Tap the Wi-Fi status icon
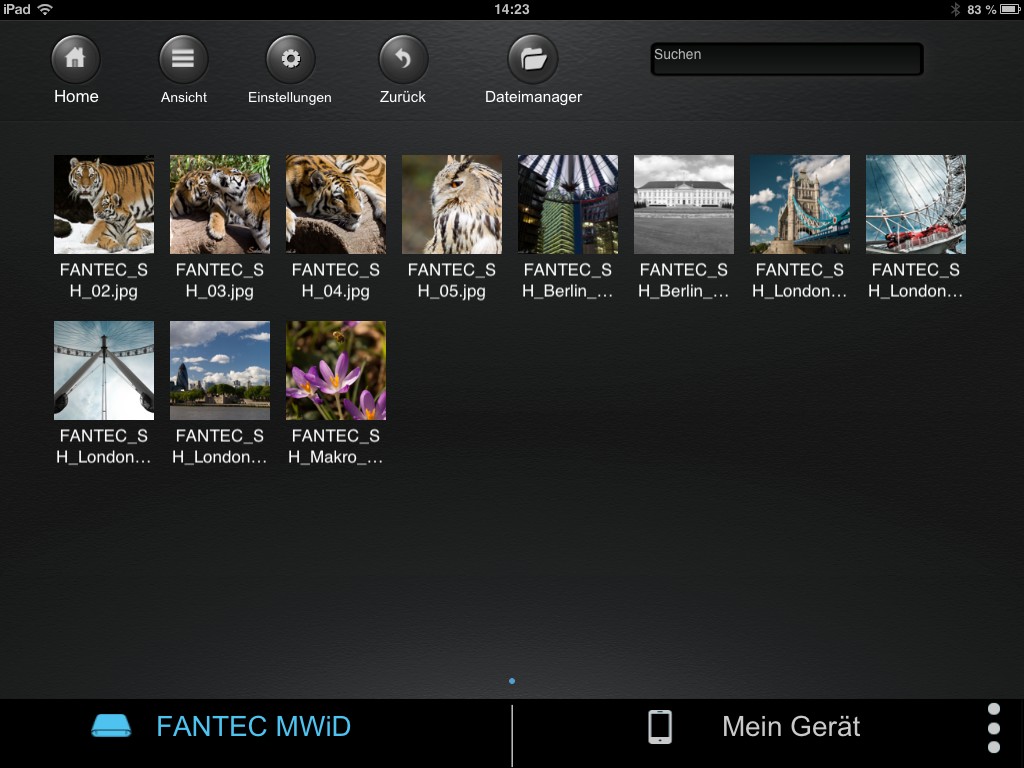The width and height of the screenshot is (1024, 768). (x=45, y=9)
